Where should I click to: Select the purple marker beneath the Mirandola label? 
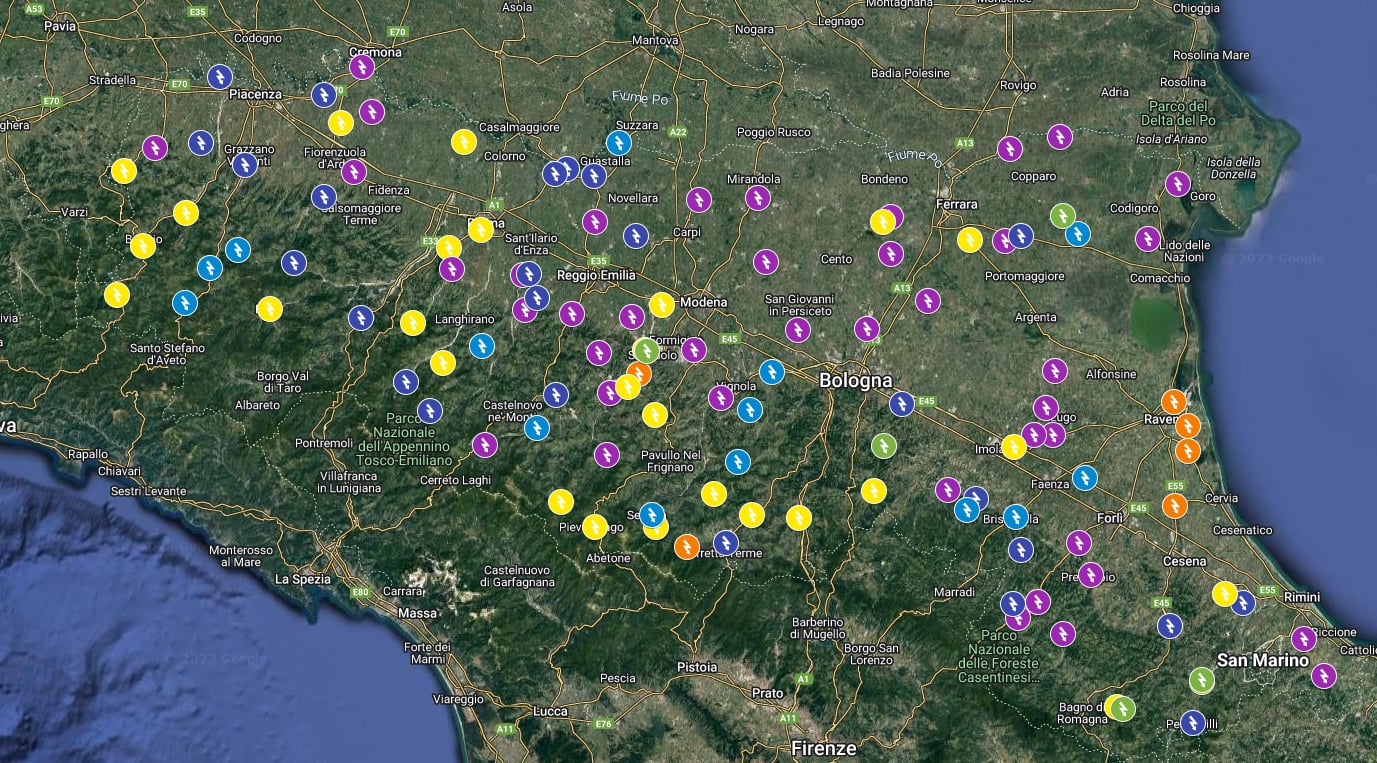tap(758, 198)
